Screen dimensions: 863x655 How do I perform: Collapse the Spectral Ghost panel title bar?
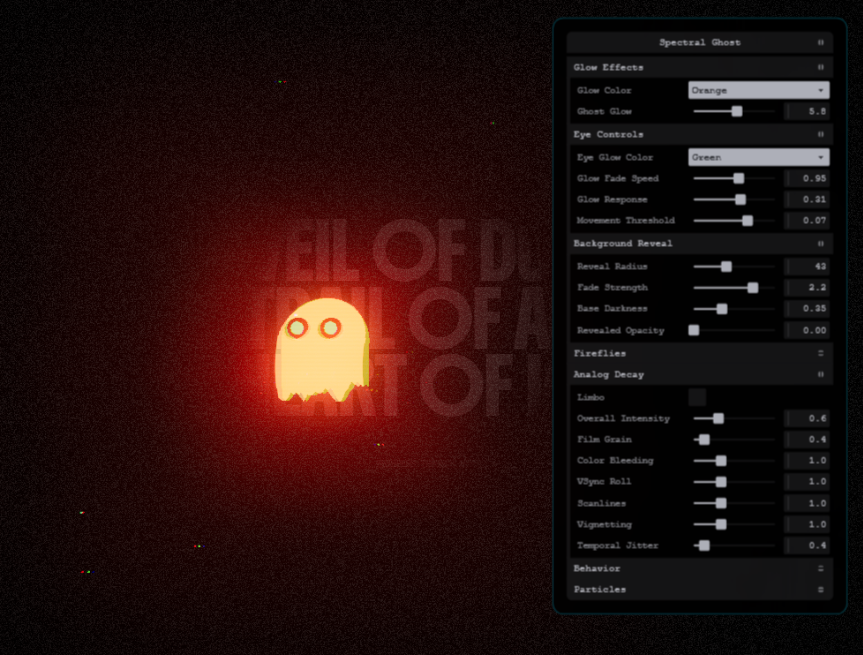pyautogui.click(x=699, y=43)
